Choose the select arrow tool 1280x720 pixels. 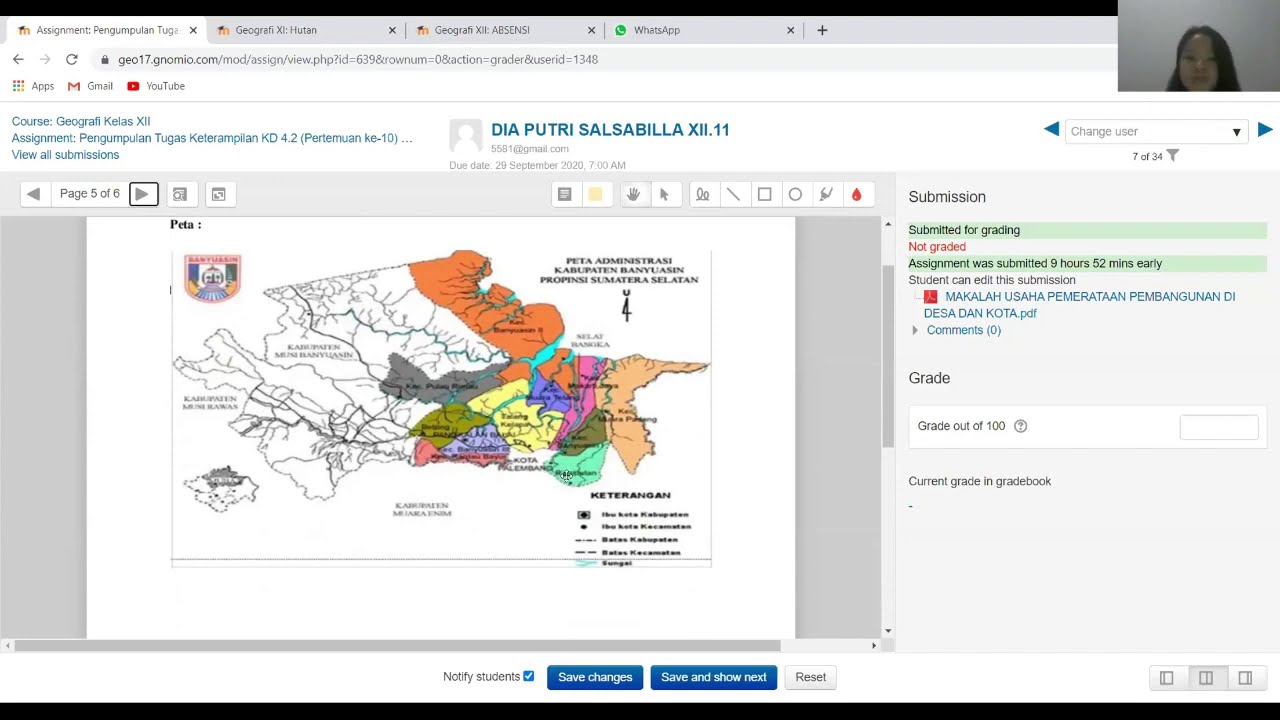pos(664,194)
